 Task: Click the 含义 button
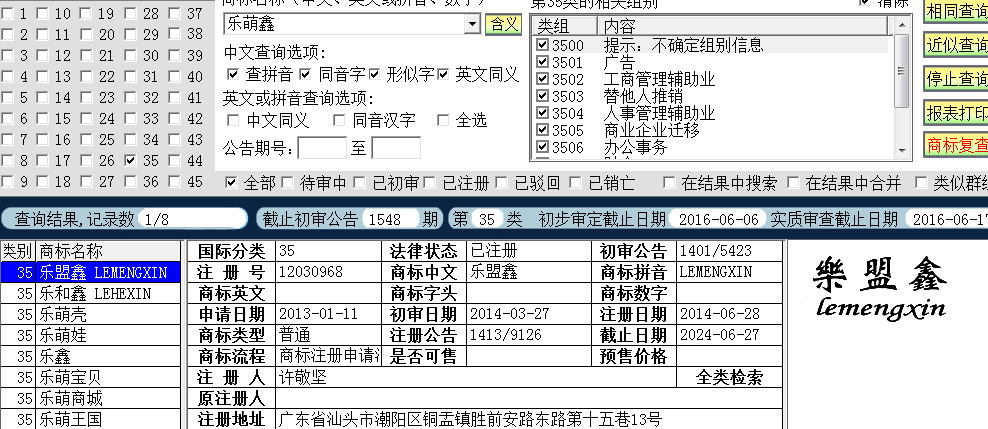pos(503,25)
